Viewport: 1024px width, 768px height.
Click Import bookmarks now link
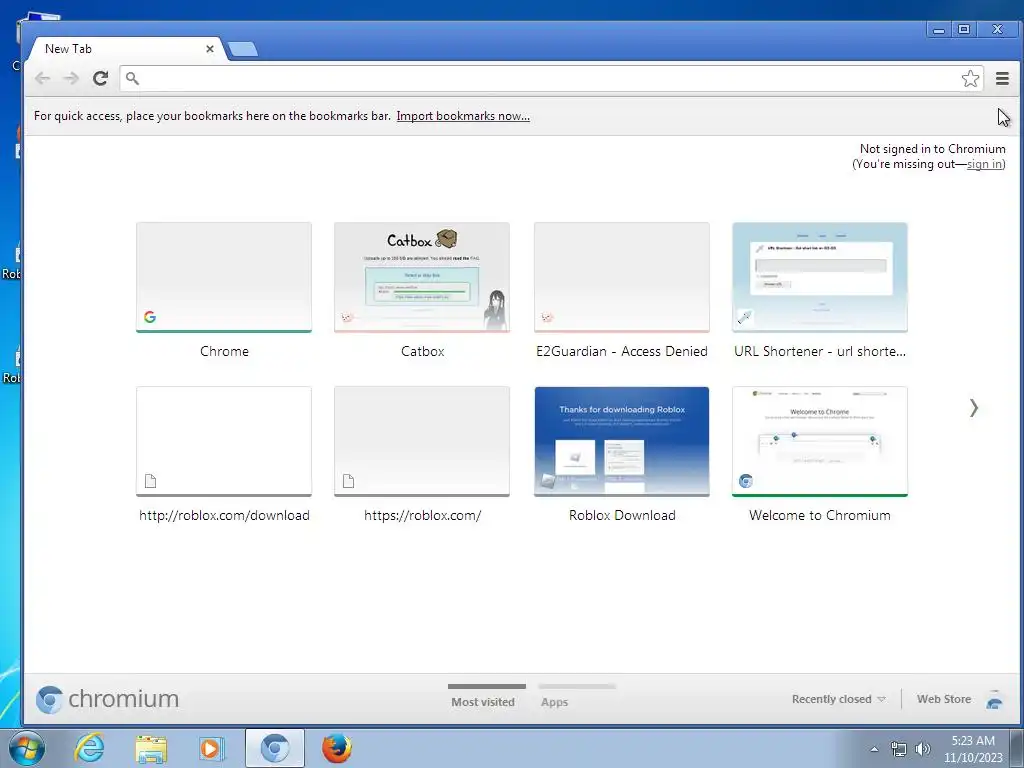coord(463,116)
